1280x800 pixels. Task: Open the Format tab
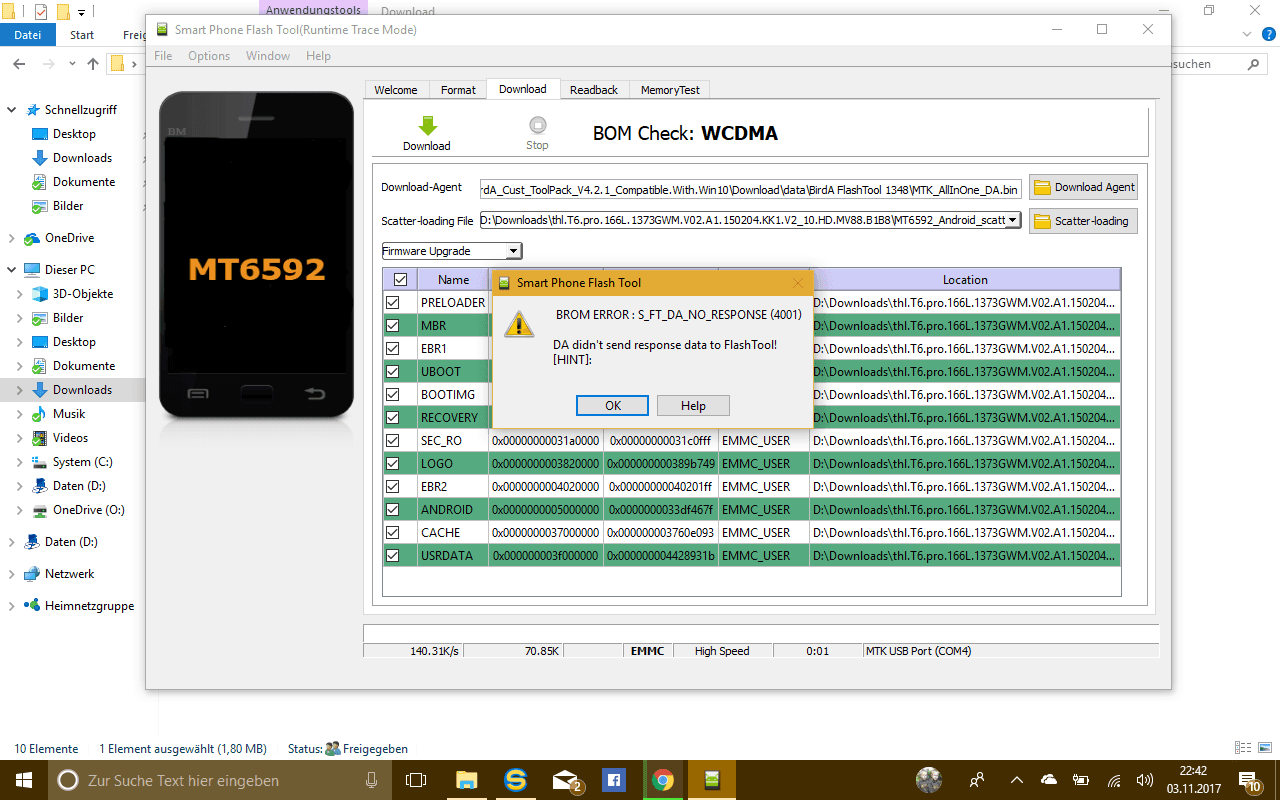(458, 90)
